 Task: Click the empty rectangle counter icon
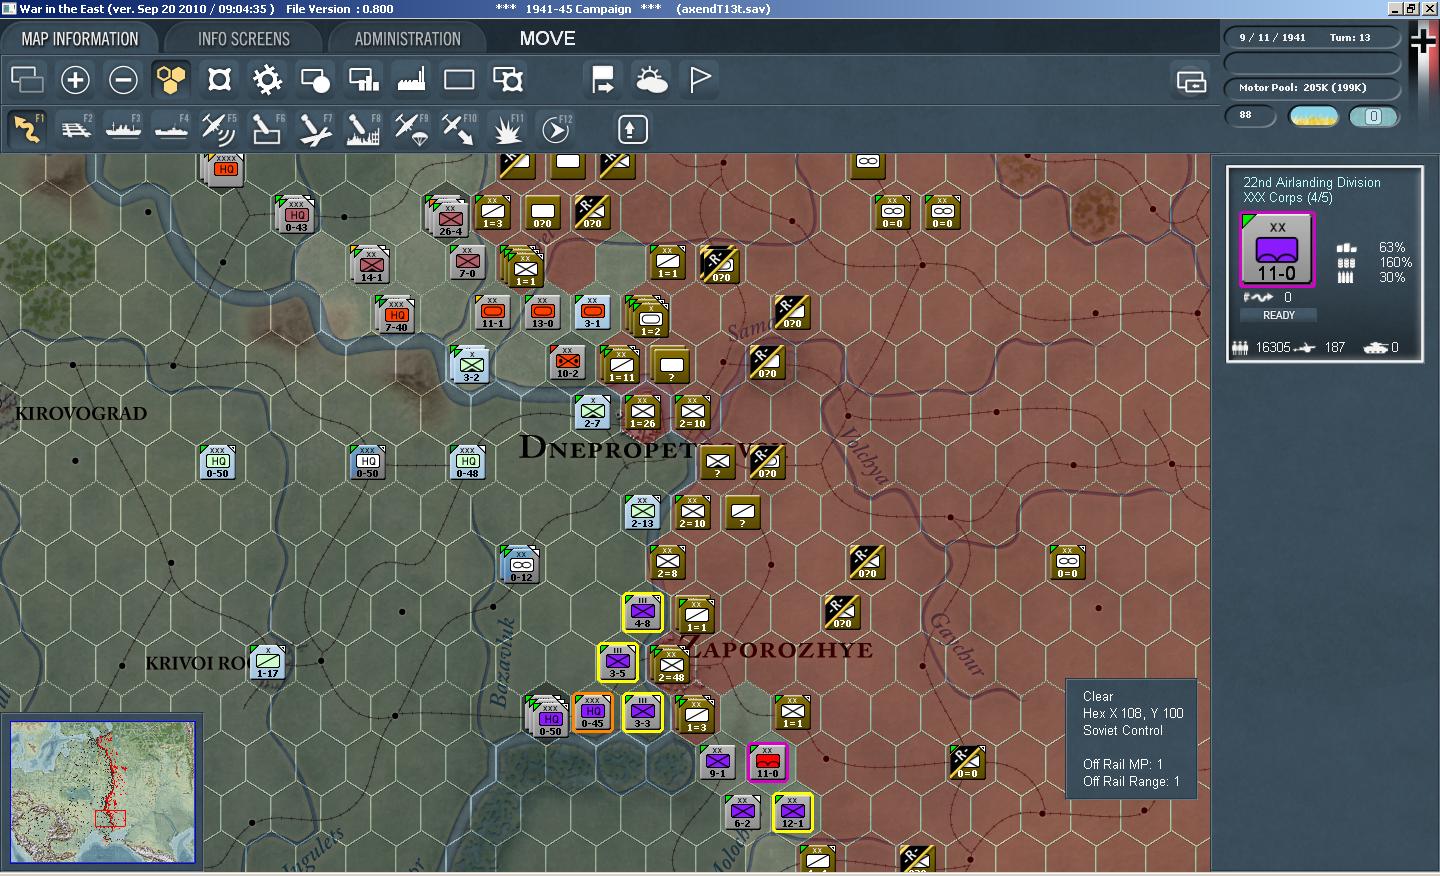pos(459,80)
